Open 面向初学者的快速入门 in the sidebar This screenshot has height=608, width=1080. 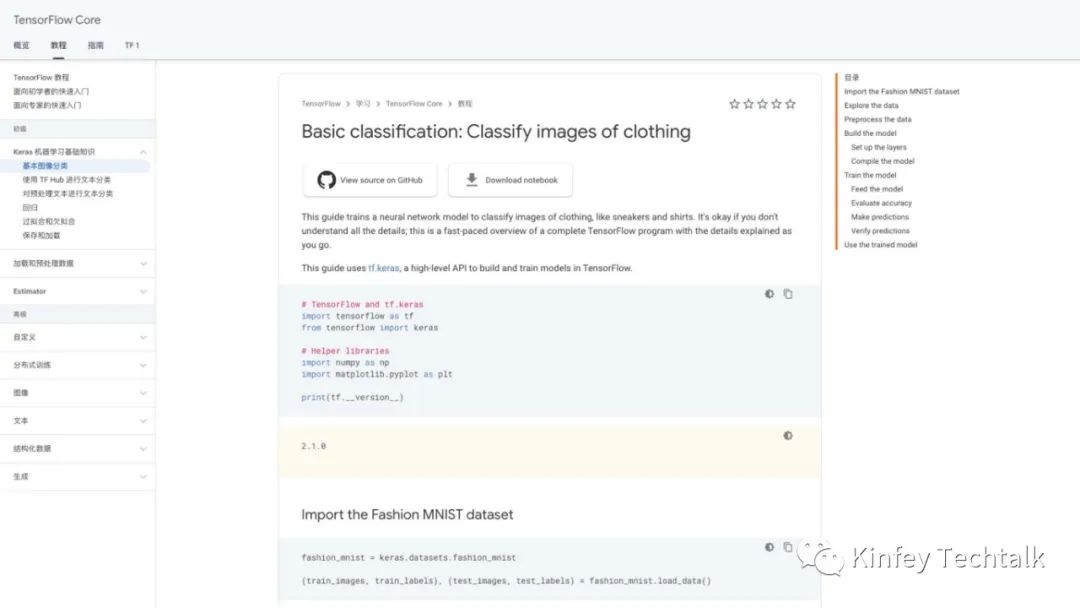click(x=51, y=92)
